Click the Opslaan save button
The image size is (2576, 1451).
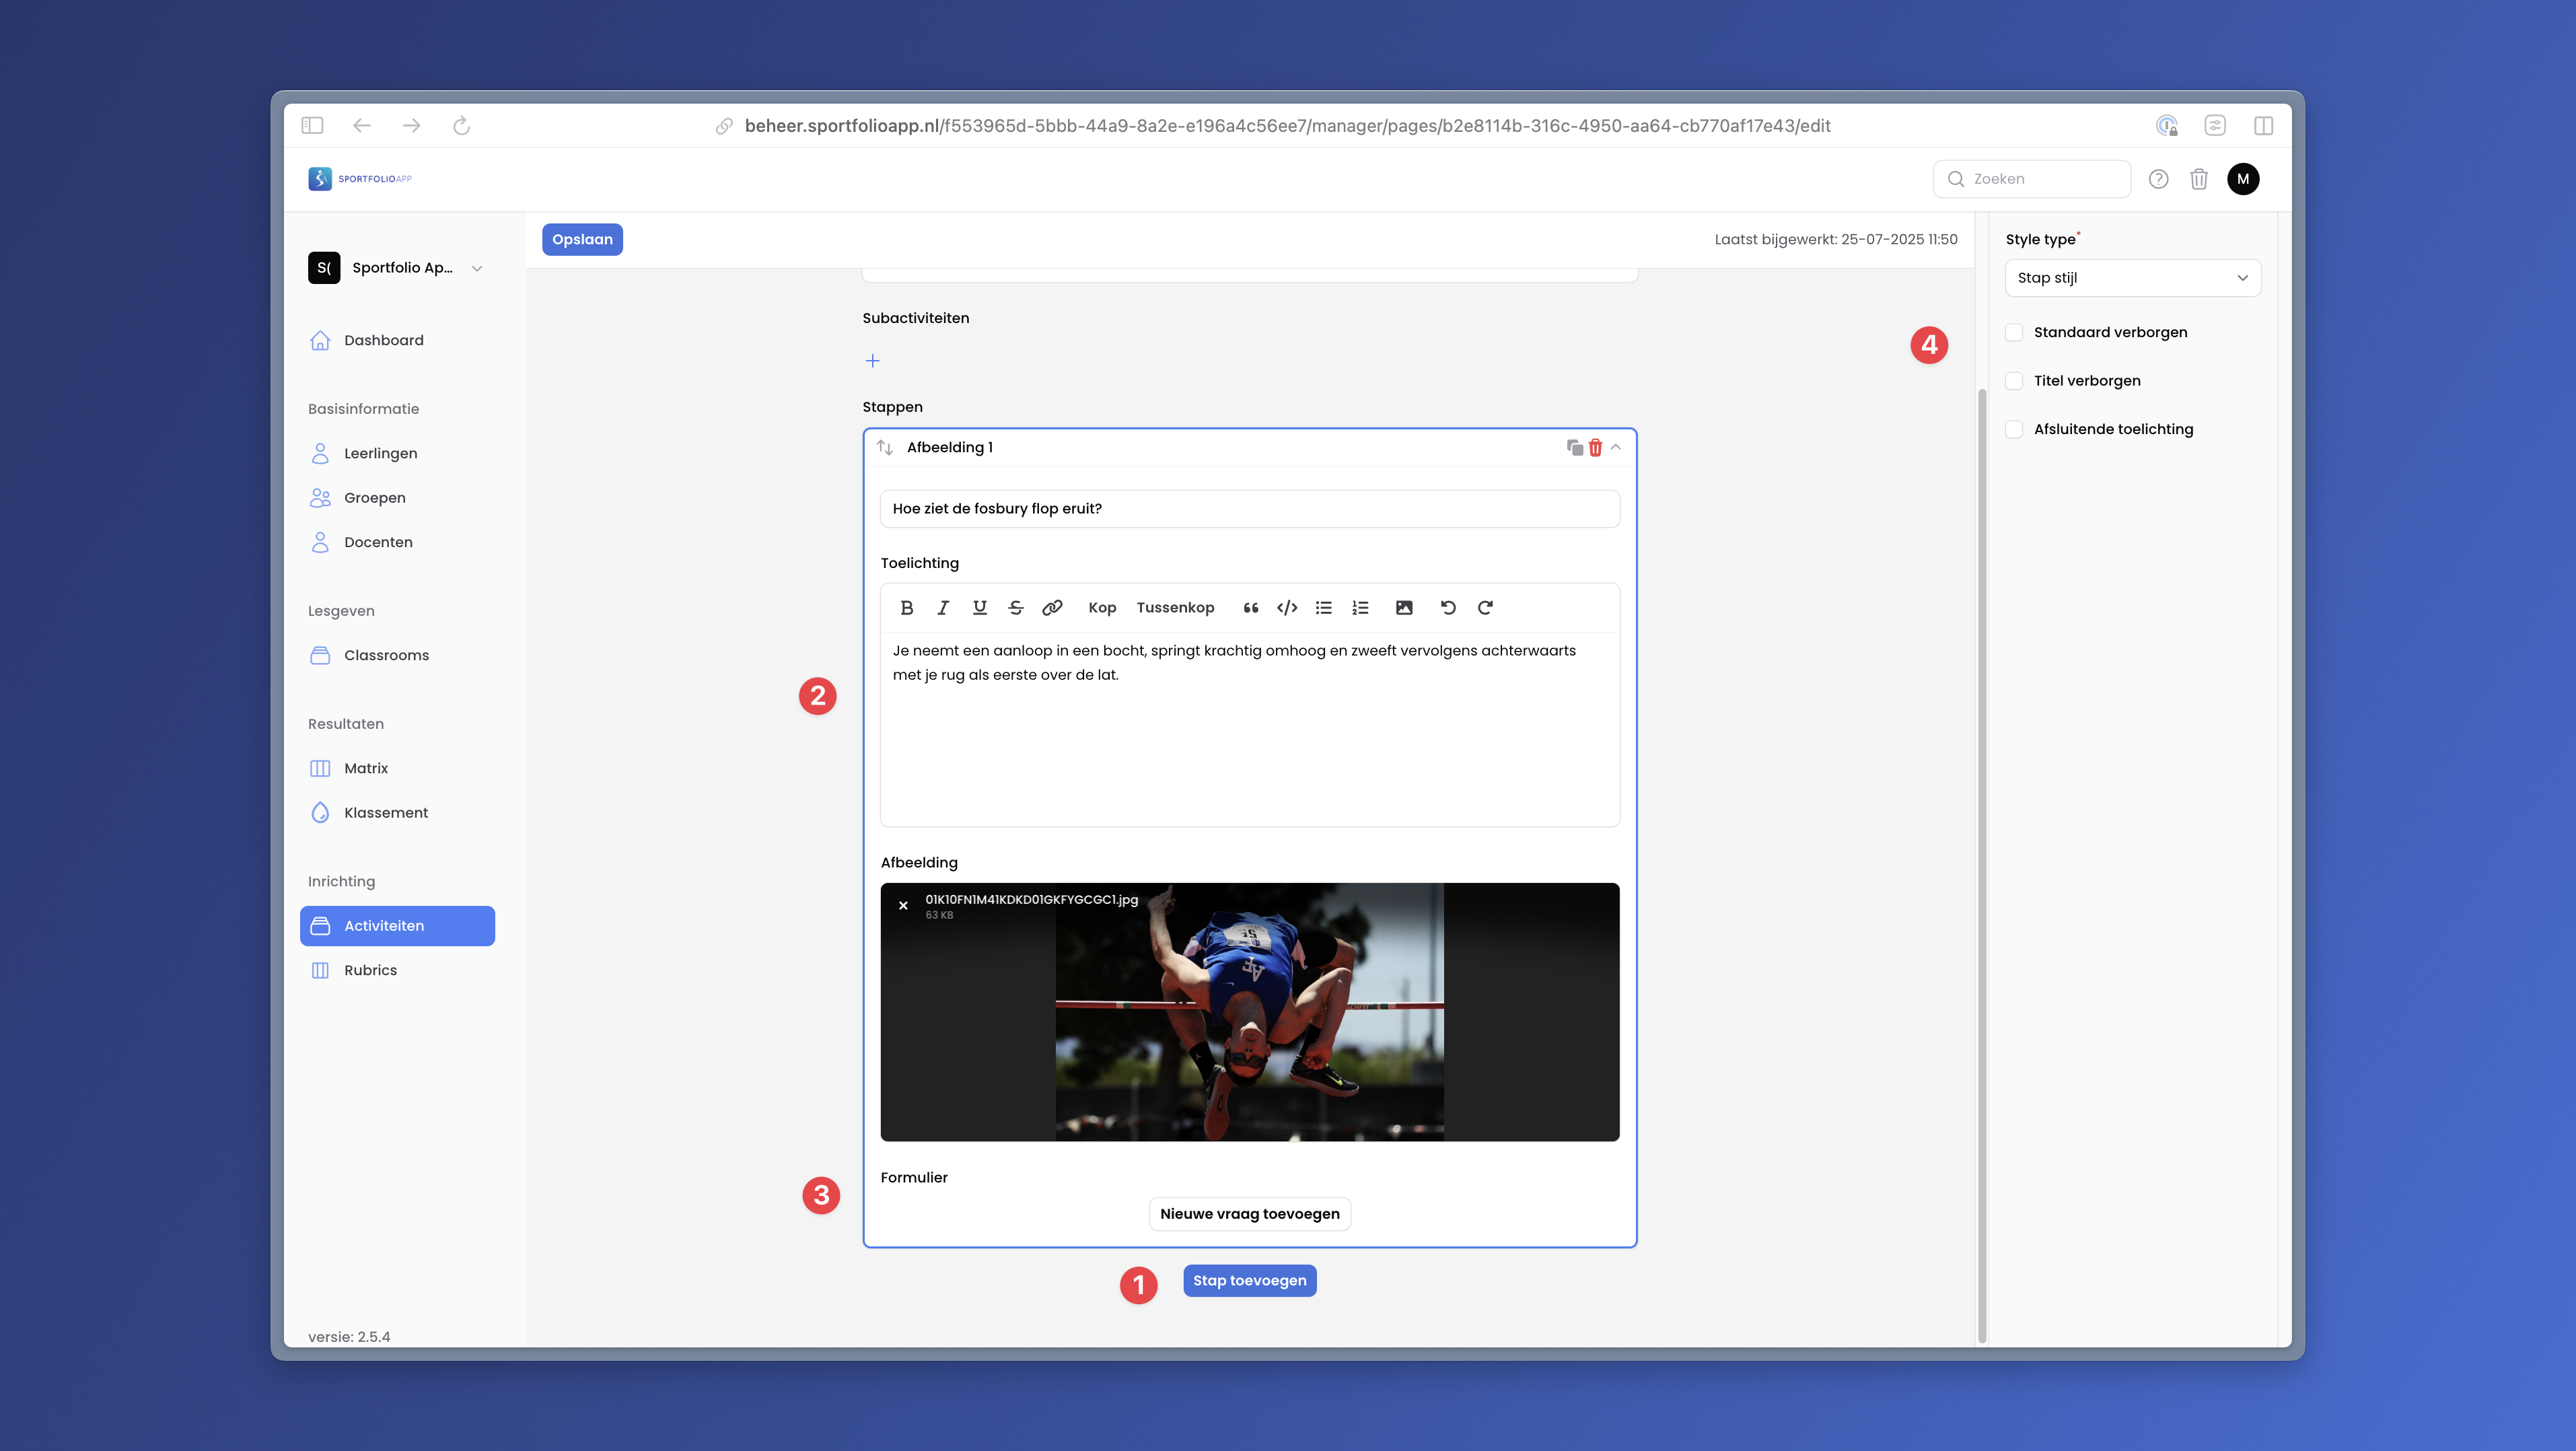582,239
